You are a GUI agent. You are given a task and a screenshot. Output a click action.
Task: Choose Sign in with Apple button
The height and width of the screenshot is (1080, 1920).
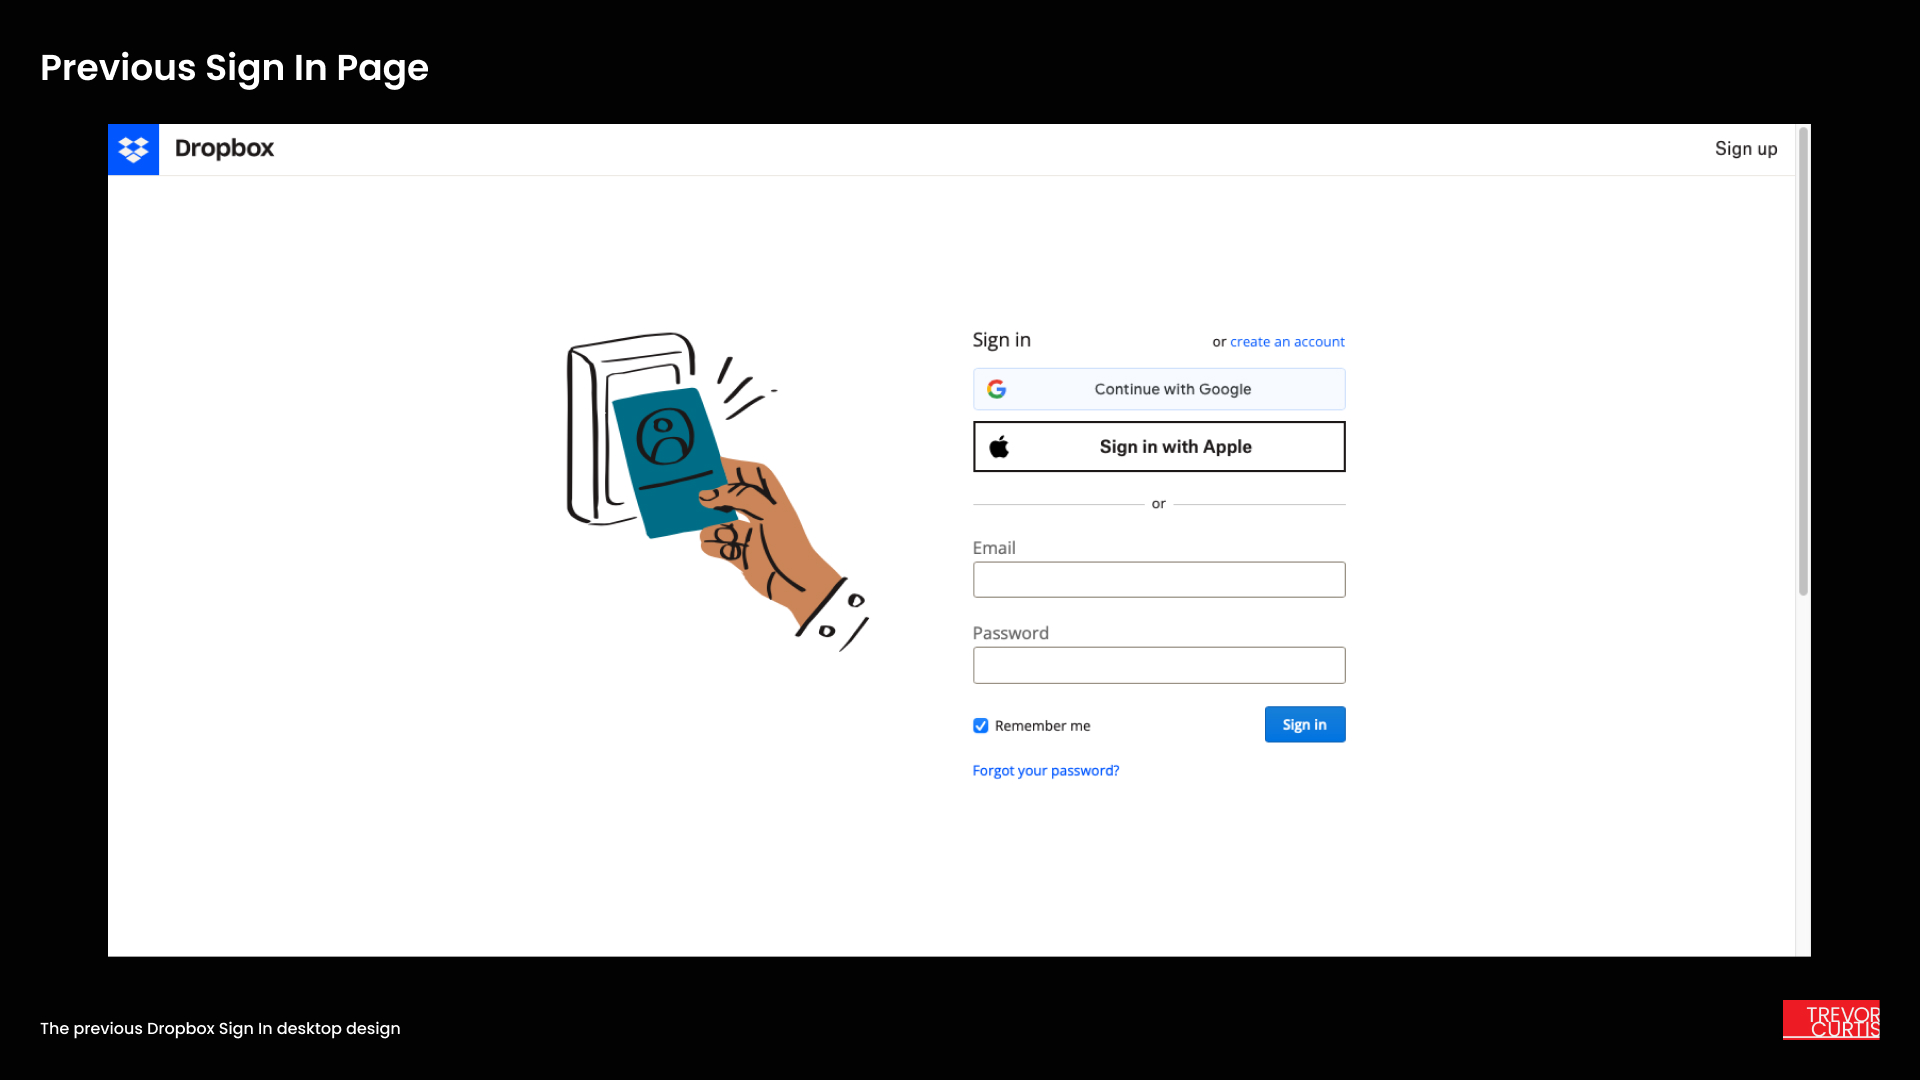1159,446
